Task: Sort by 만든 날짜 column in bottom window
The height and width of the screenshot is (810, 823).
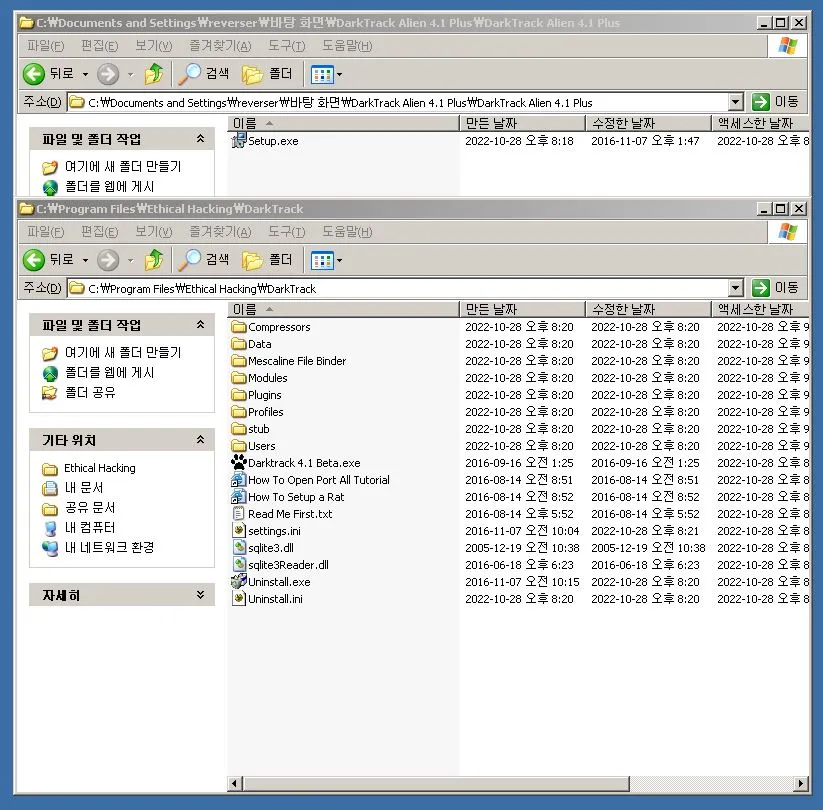Action: pos(522,309)
